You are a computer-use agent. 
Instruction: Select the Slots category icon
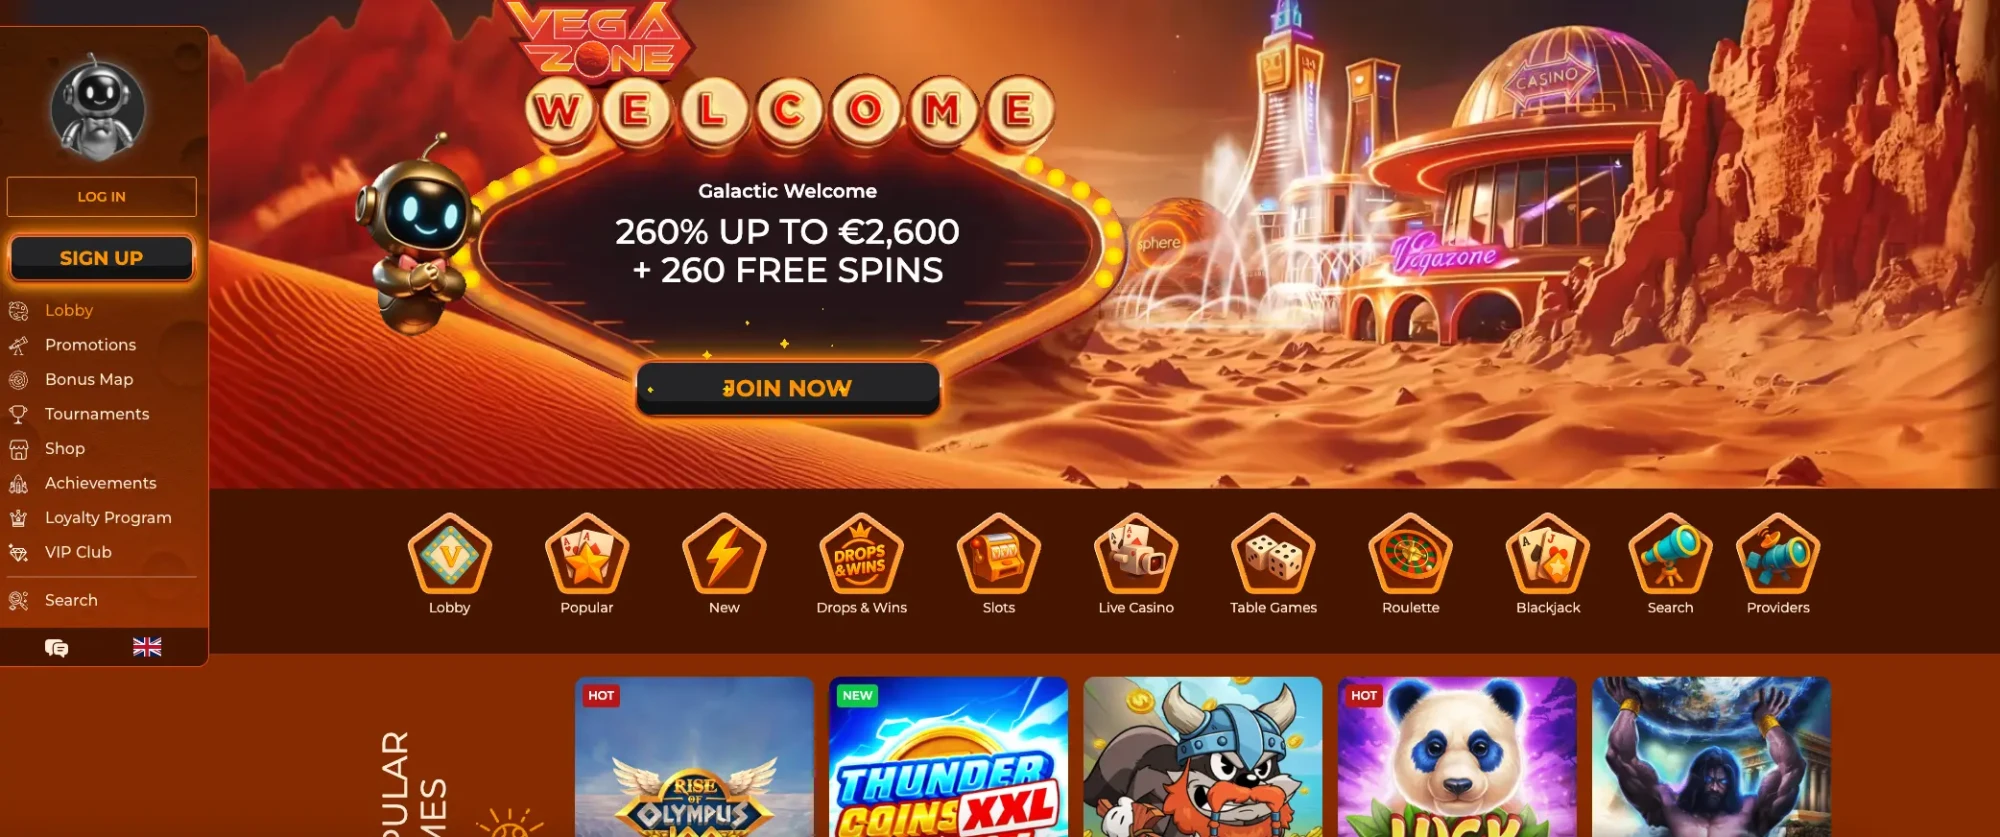click(x=998, y=554)
